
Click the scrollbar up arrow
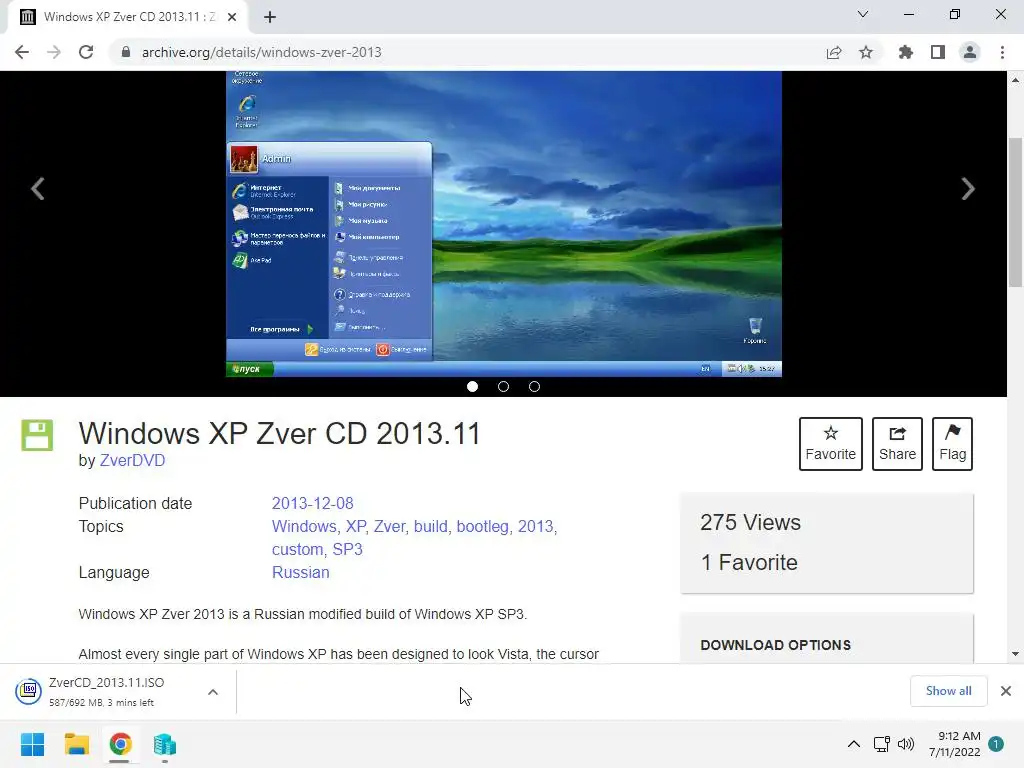pos(1015,80)
